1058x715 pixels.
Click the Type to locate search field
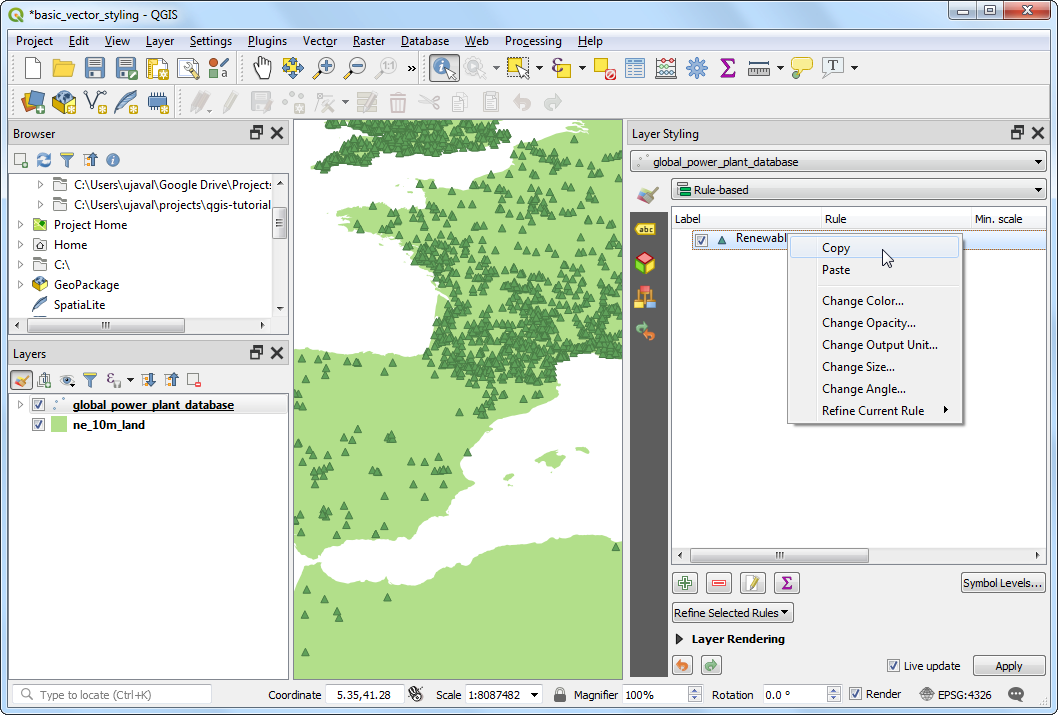pyautogui.click(x=112, y=695)
